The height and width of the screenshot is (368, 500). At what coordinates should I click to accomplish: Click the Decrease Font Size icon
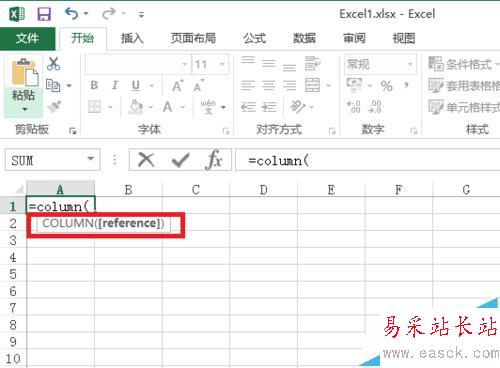click(x=199, y=86)
